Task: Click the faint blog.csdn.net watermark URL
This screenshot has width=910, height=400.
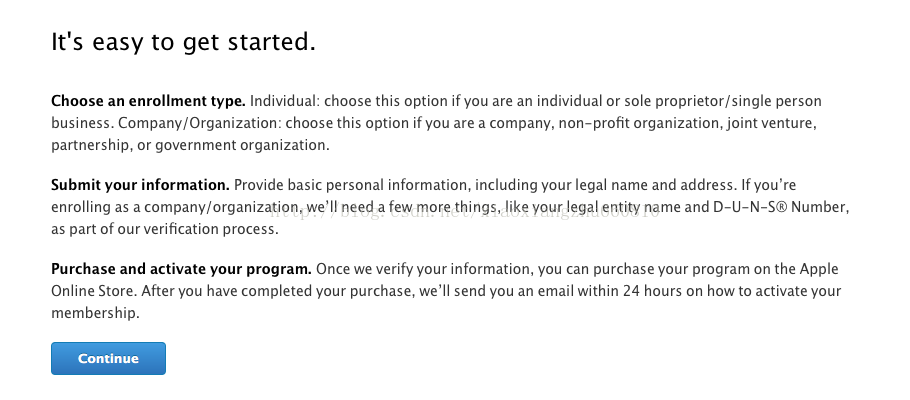Action: pos(465,212)
